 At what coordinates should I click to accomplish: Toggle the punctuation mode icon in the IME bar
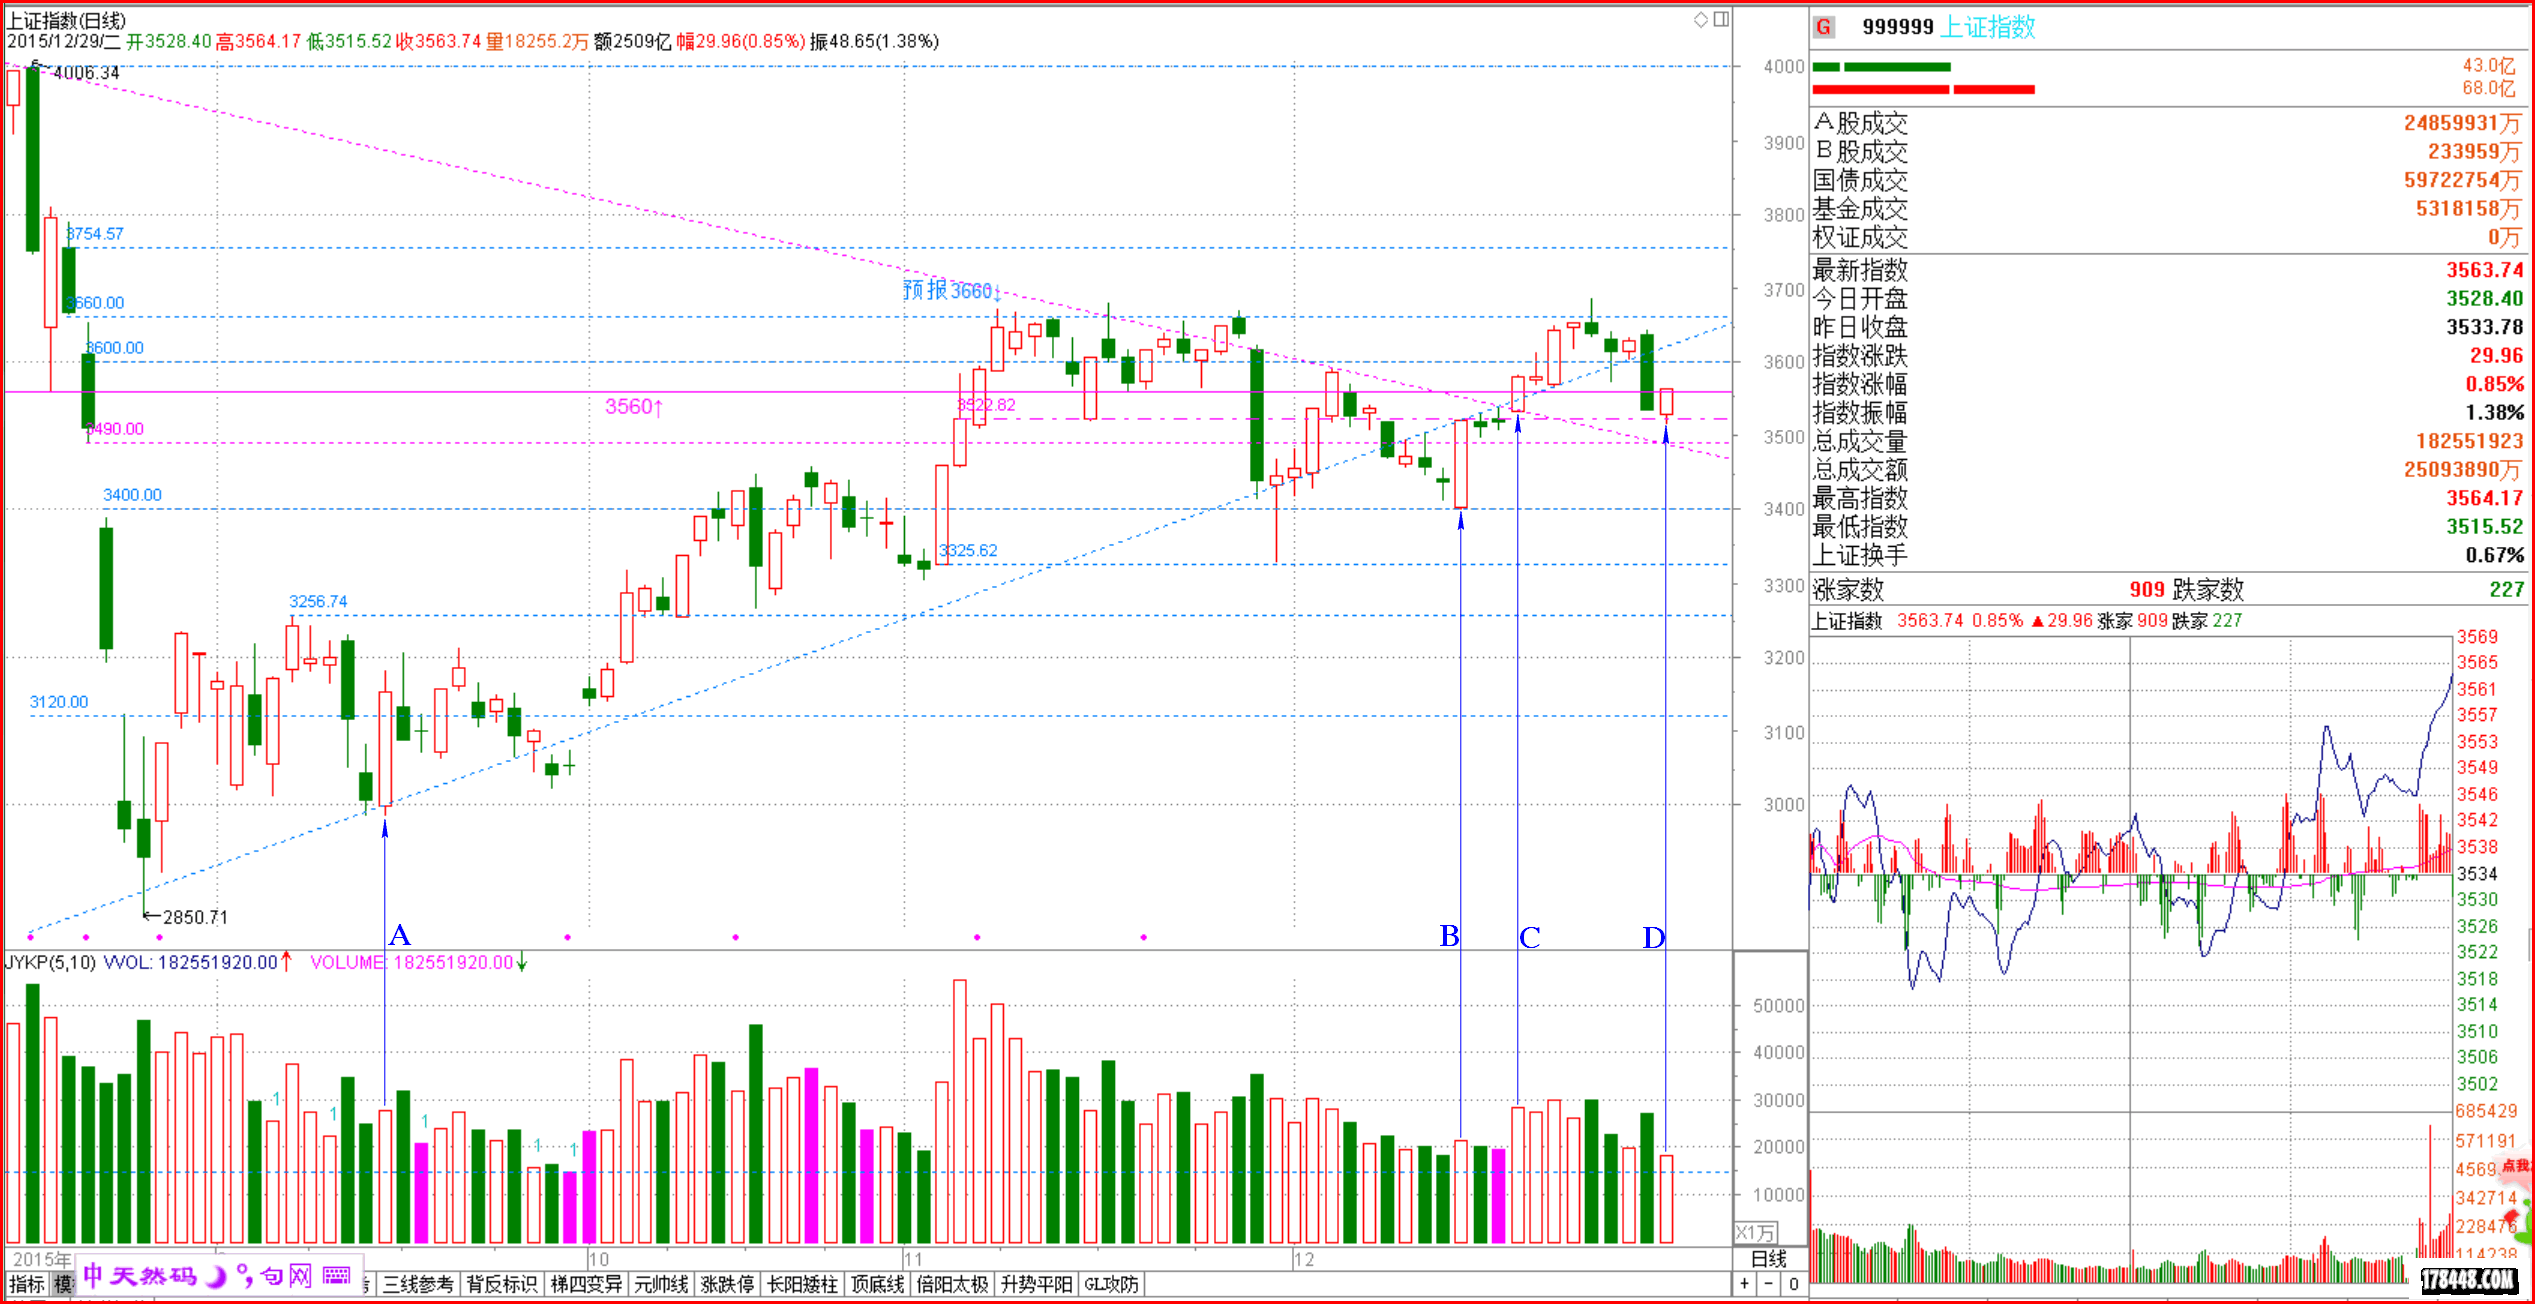244,1276
